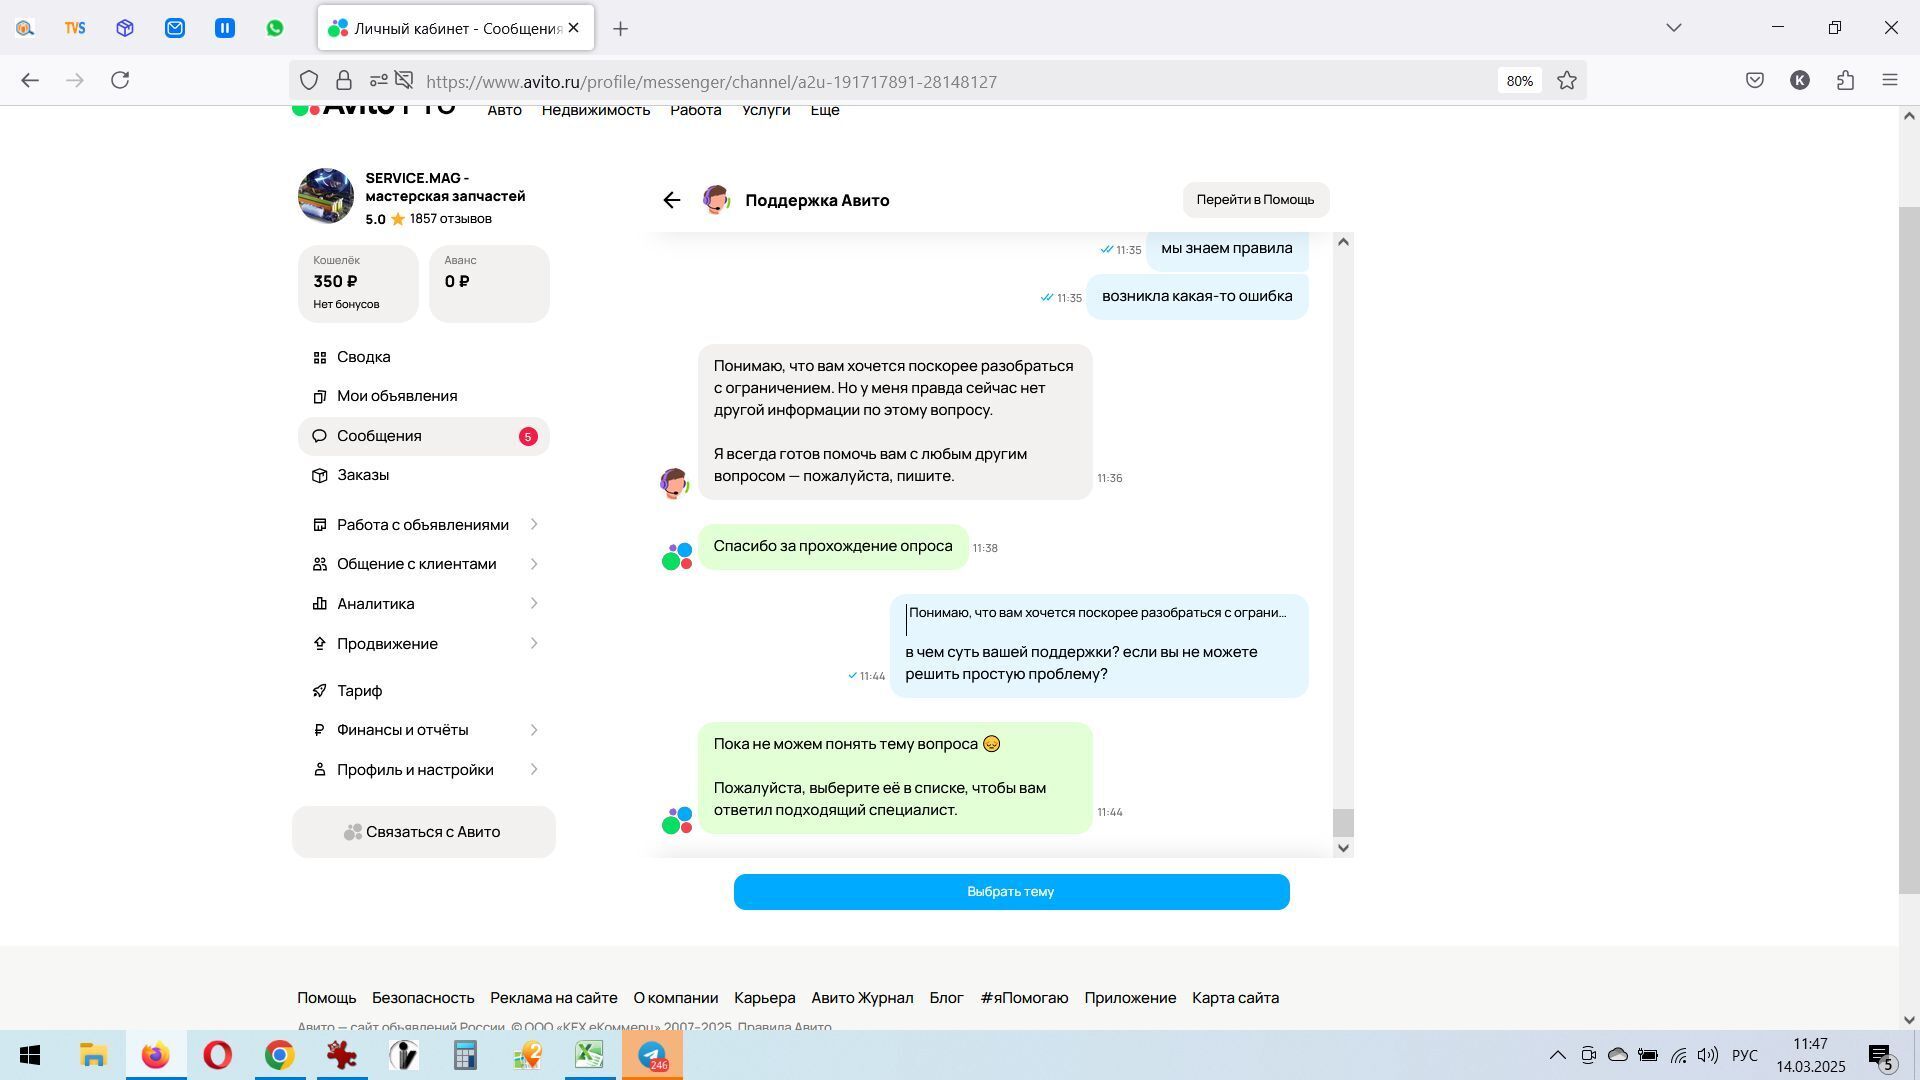This screenshot has height=1080, width=1920.
Task: Open Calculator from taskbar
Action: coord(465,1056)
